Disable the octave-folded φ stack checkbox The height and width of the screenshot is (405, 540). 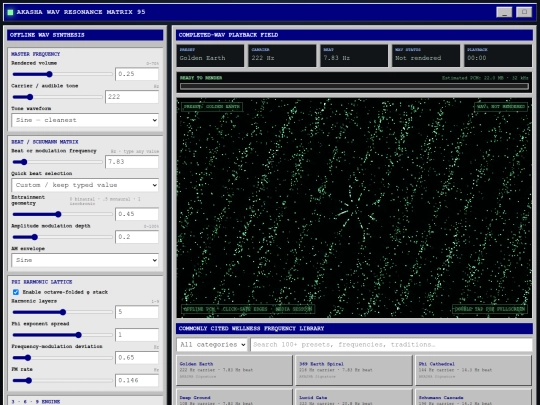click(x=16, y=292)
